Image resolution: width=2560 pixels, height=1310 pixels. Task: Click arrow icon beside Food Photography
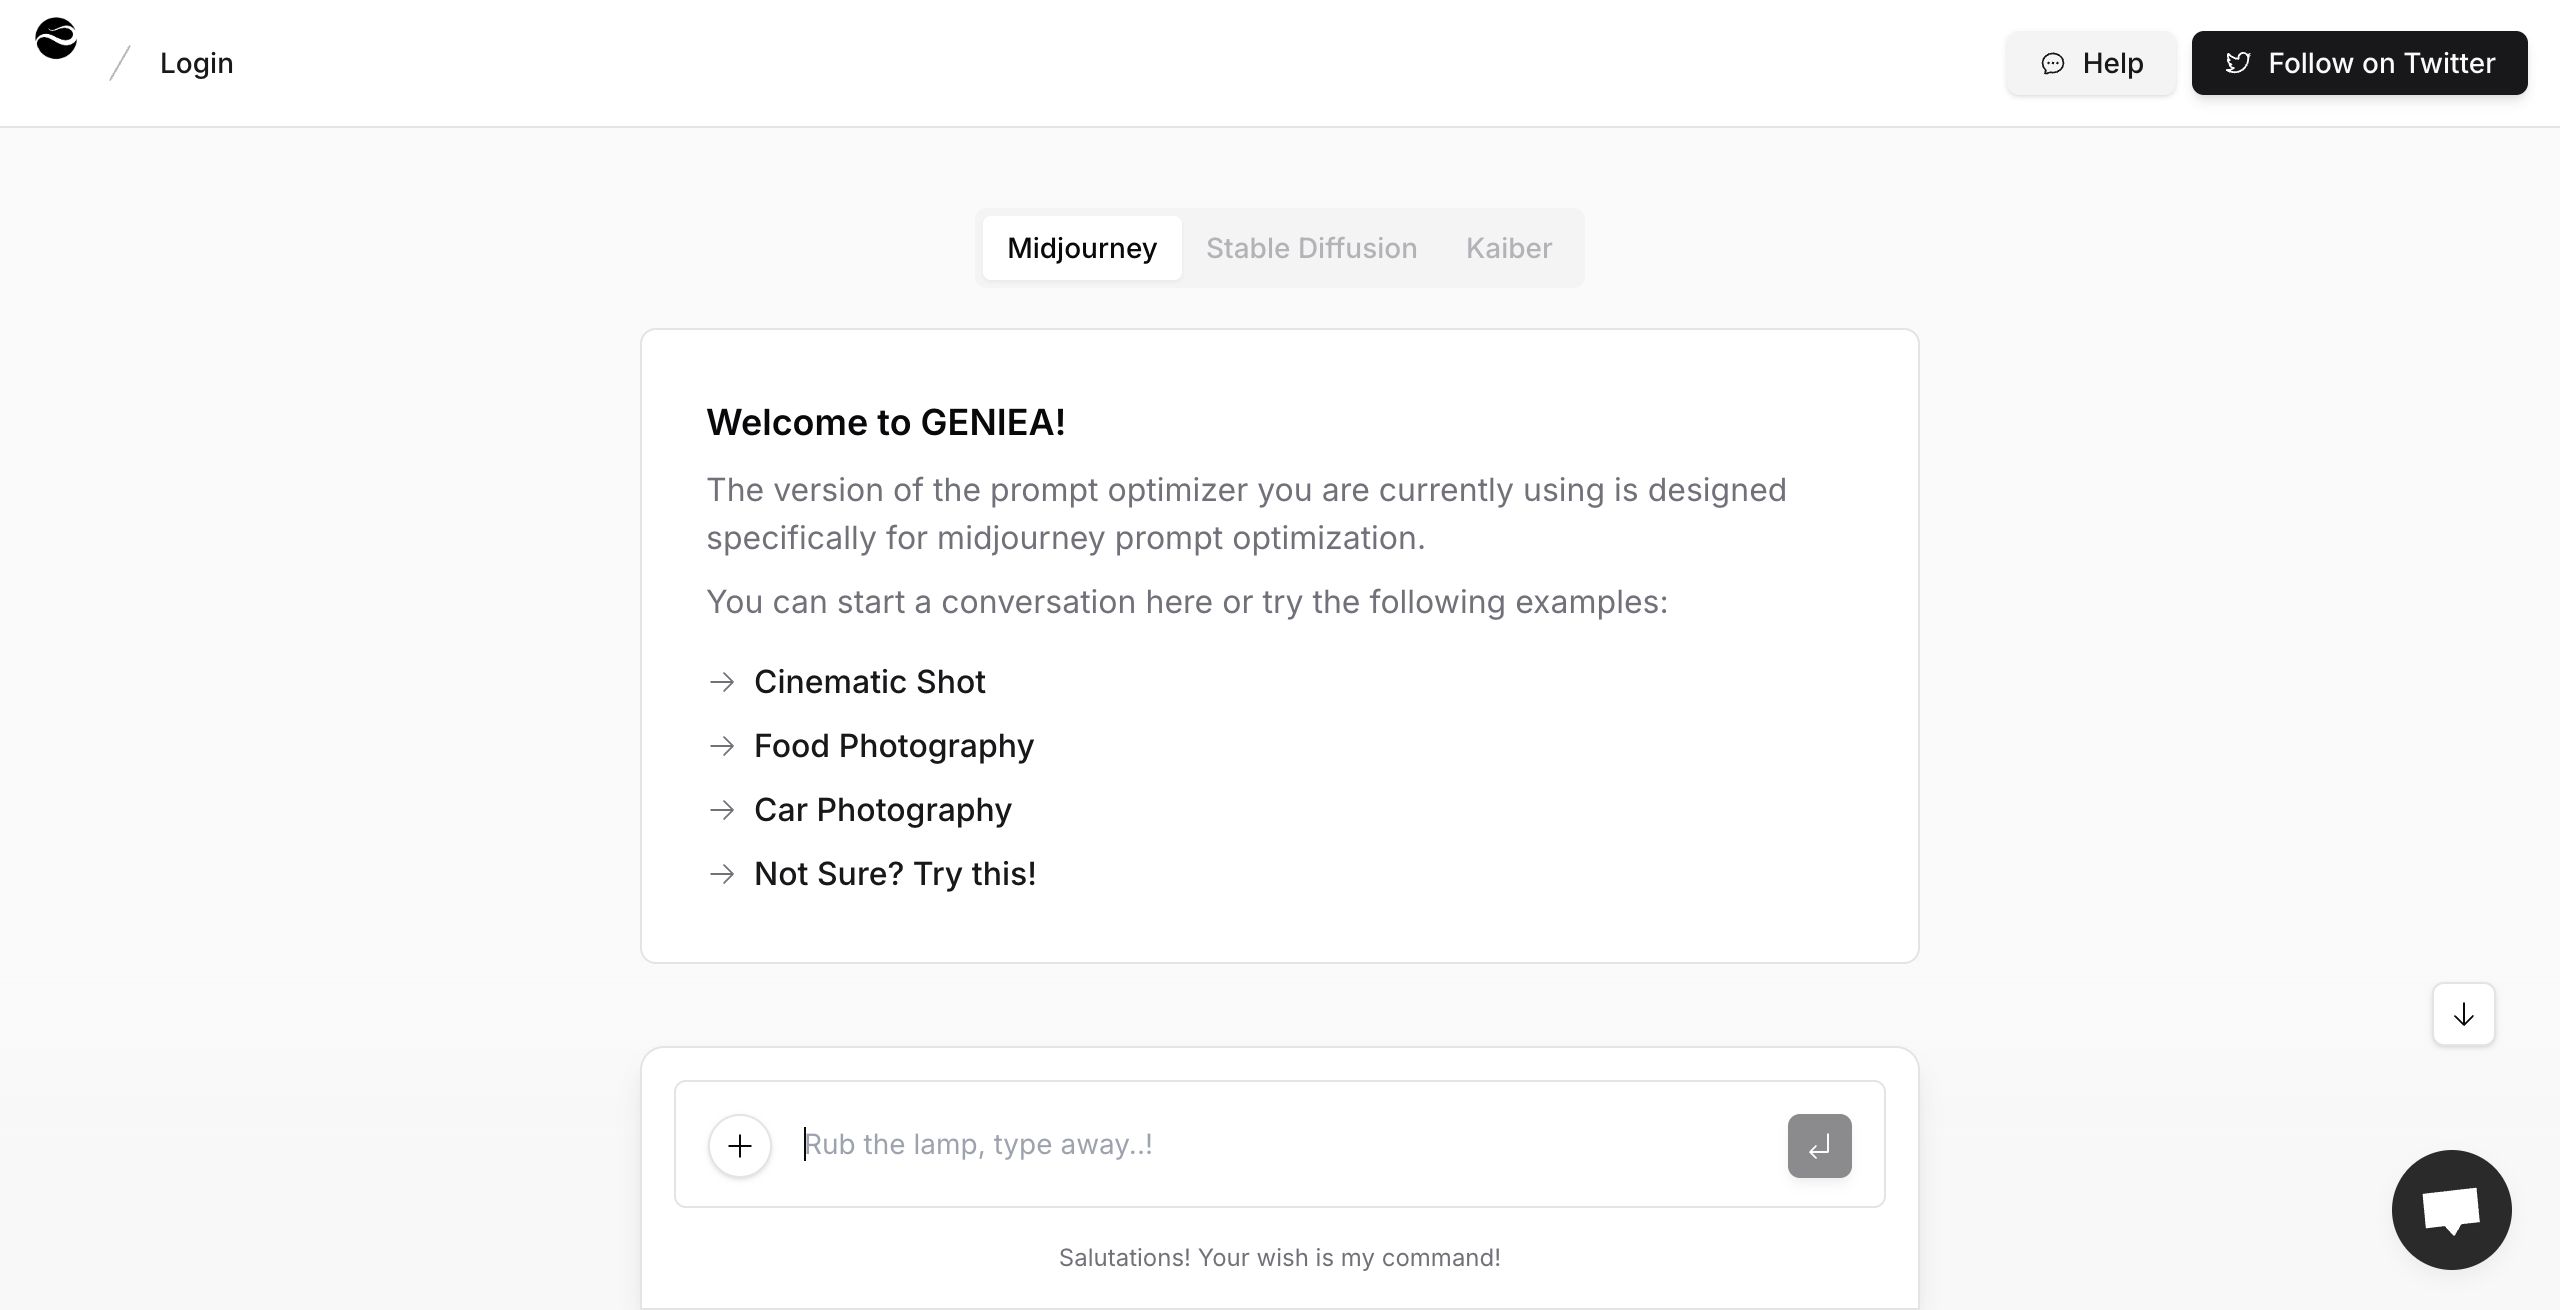click(722, 746)
